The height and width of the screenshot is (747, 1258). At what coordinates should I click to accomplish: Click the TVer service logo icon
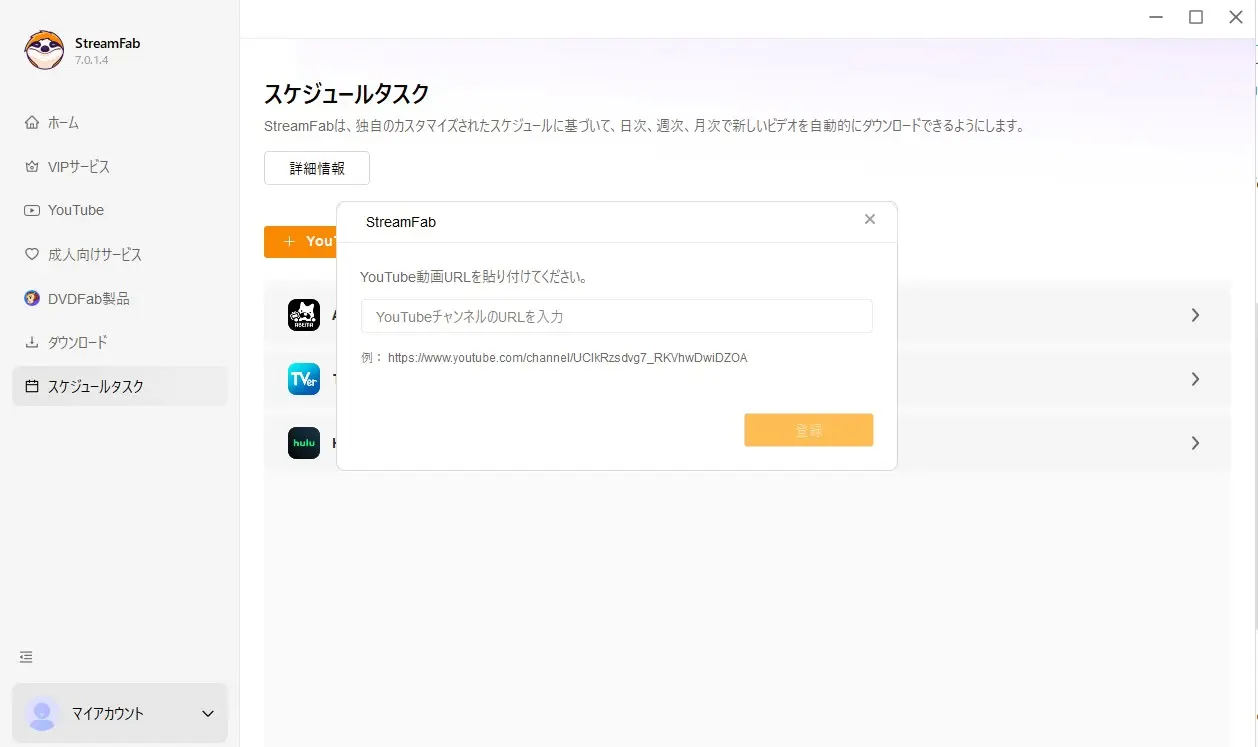click(x=304, y=379)
